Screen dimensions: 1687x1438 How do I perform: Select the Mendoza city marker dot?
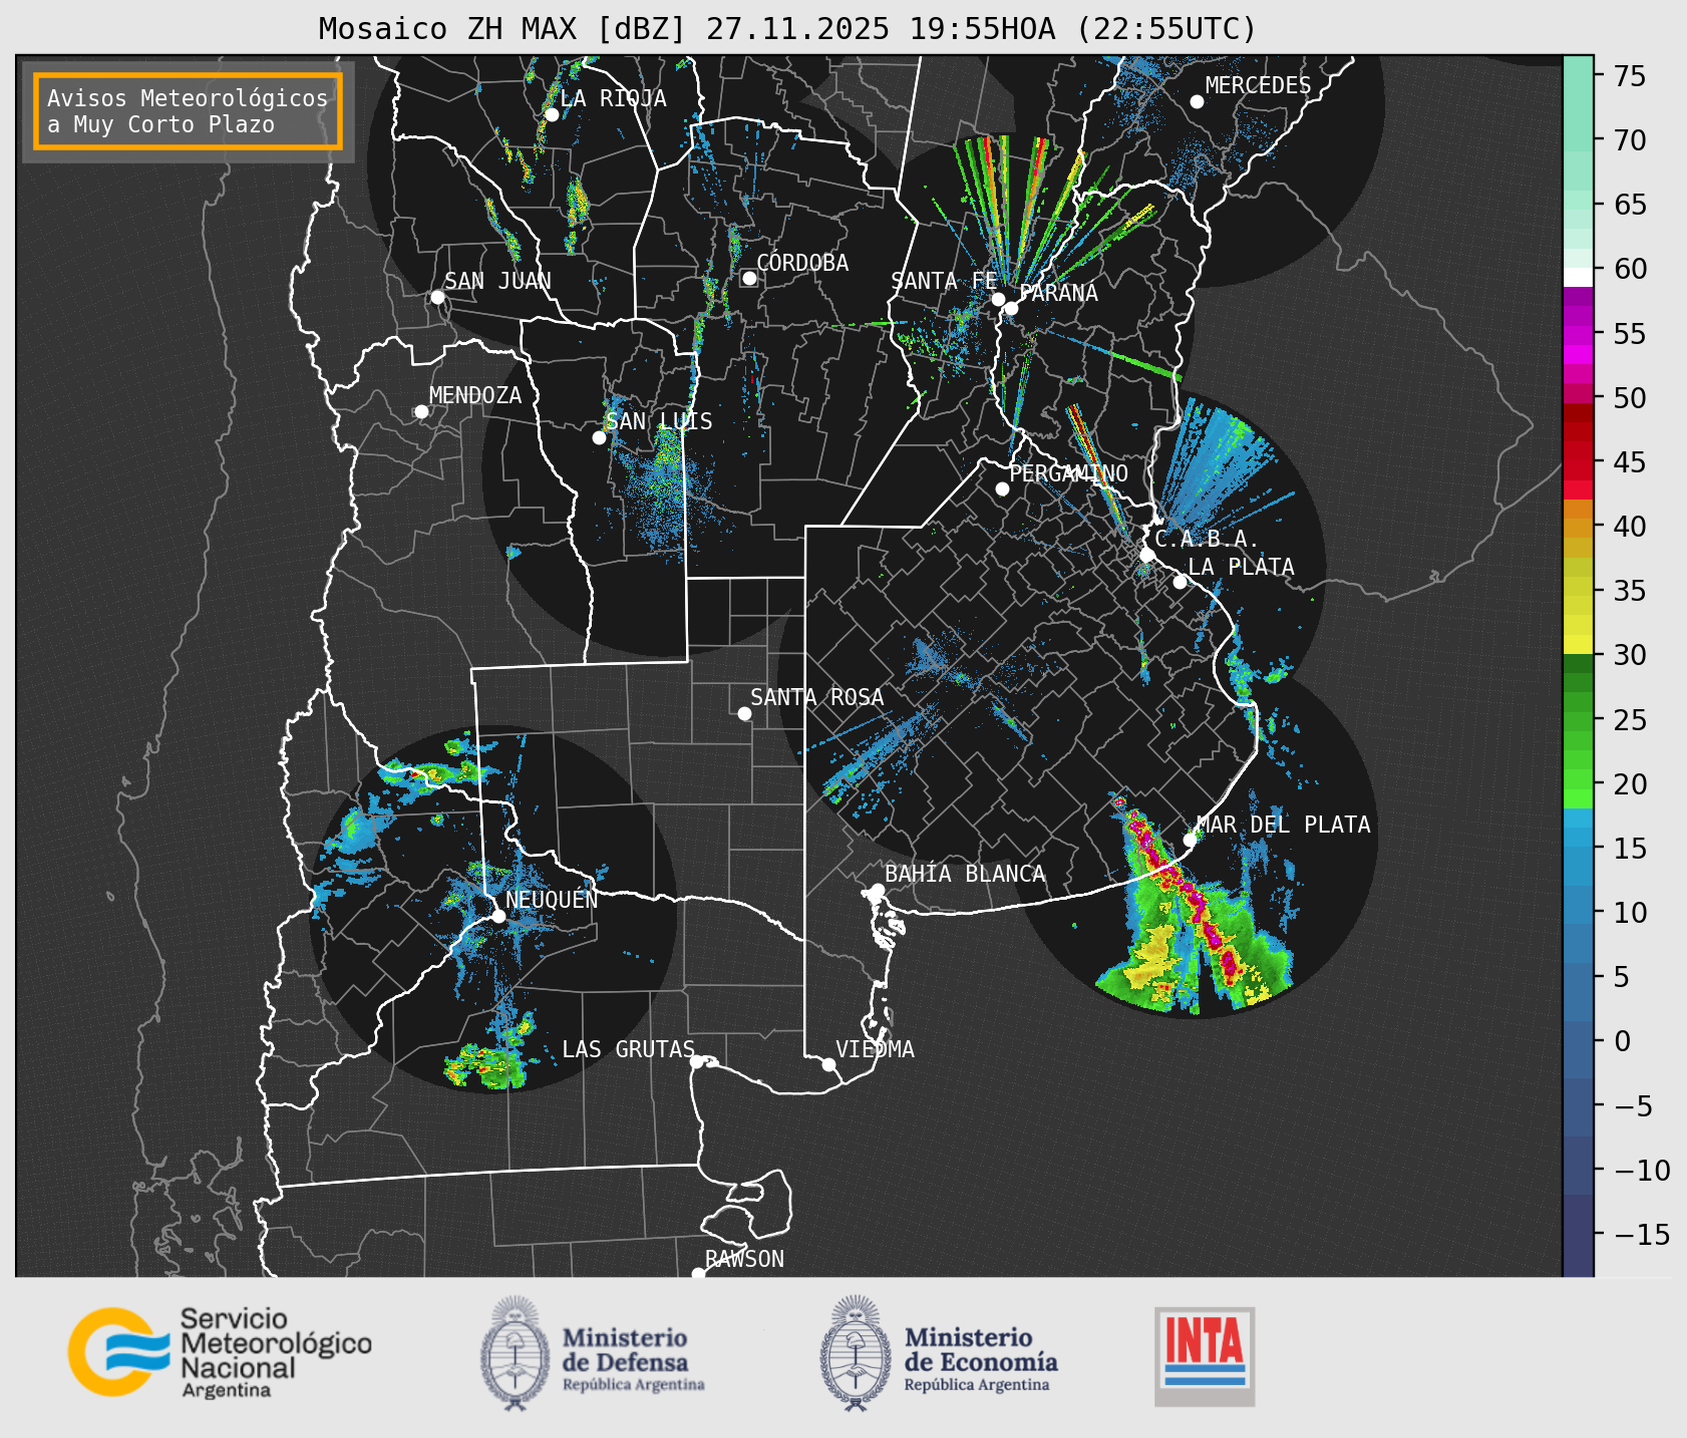(x=421, y=412)
